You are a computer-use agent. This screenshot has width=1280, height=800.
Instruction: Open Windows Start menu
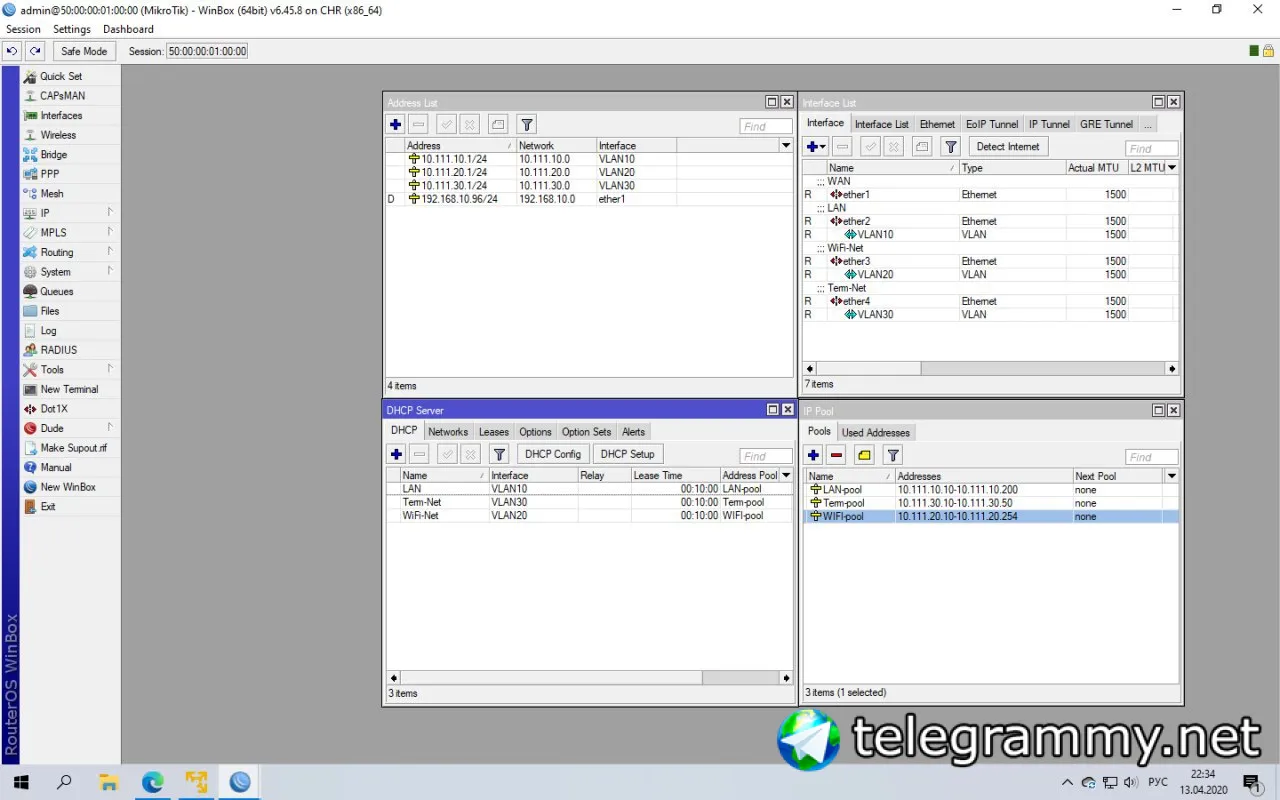[20, 782]
